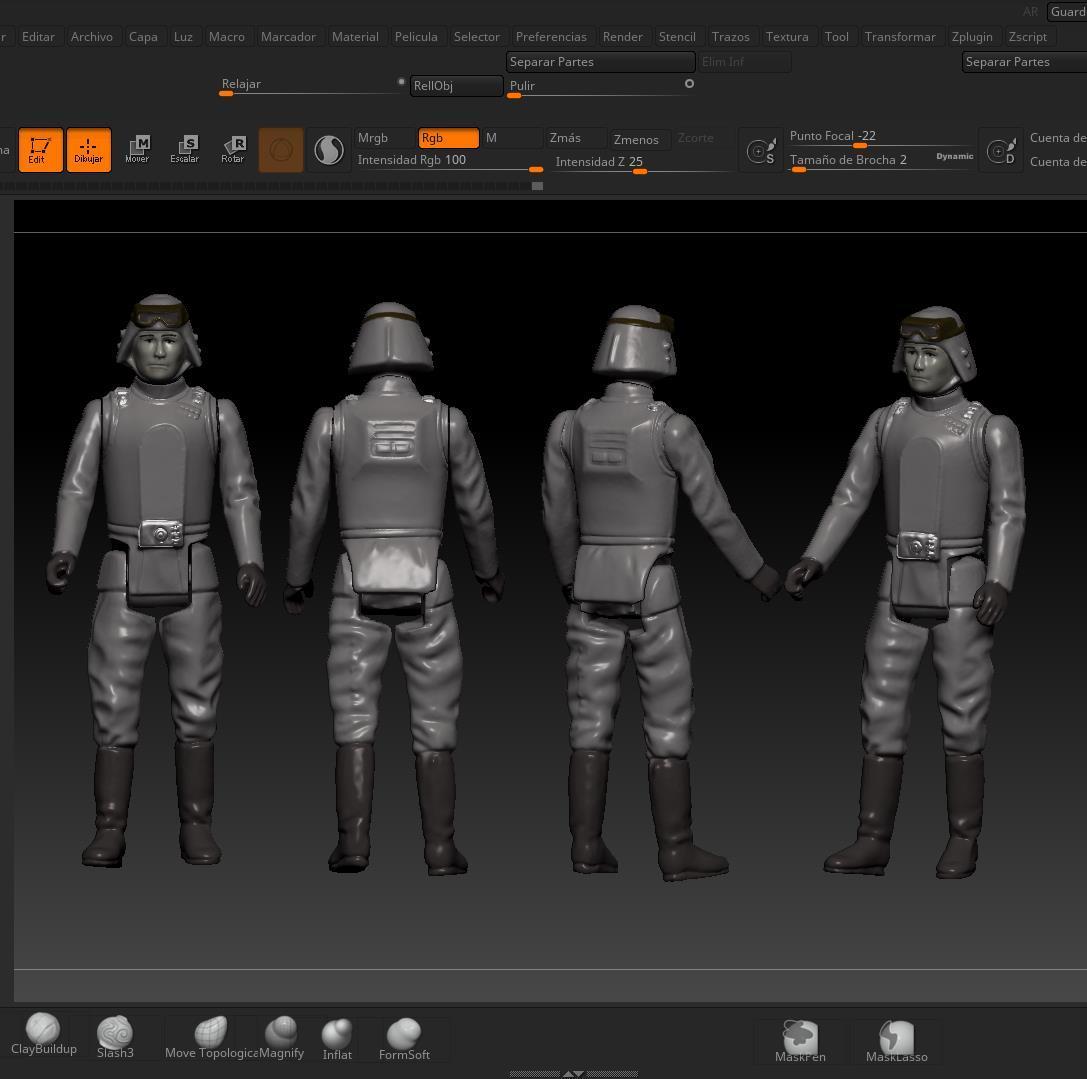Open the Preferencias menu
The width and height of the screenshot is (1087, 1079).
click(551, 37)
